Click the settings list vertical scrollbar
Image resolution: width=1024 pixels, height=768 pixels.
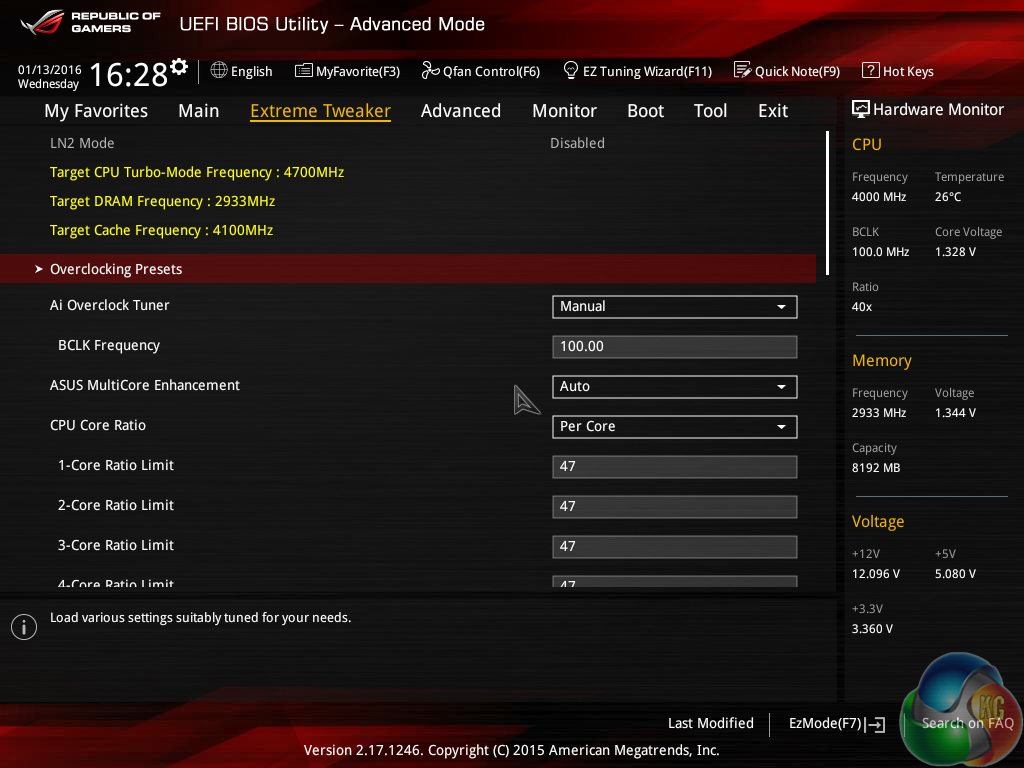click(827, 203)
